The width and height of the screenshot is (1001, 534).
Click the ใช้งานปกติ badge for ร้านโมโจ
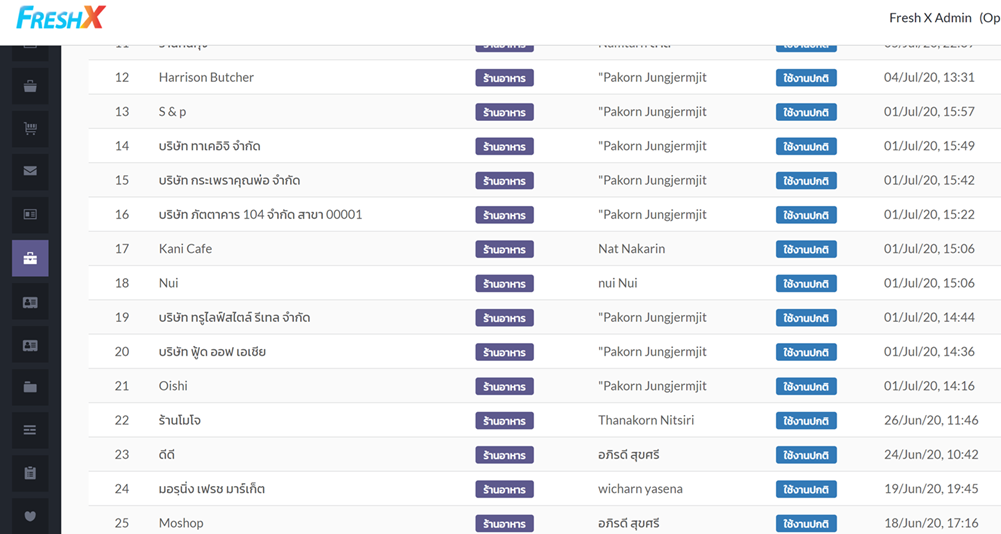(x=806, y=421)
